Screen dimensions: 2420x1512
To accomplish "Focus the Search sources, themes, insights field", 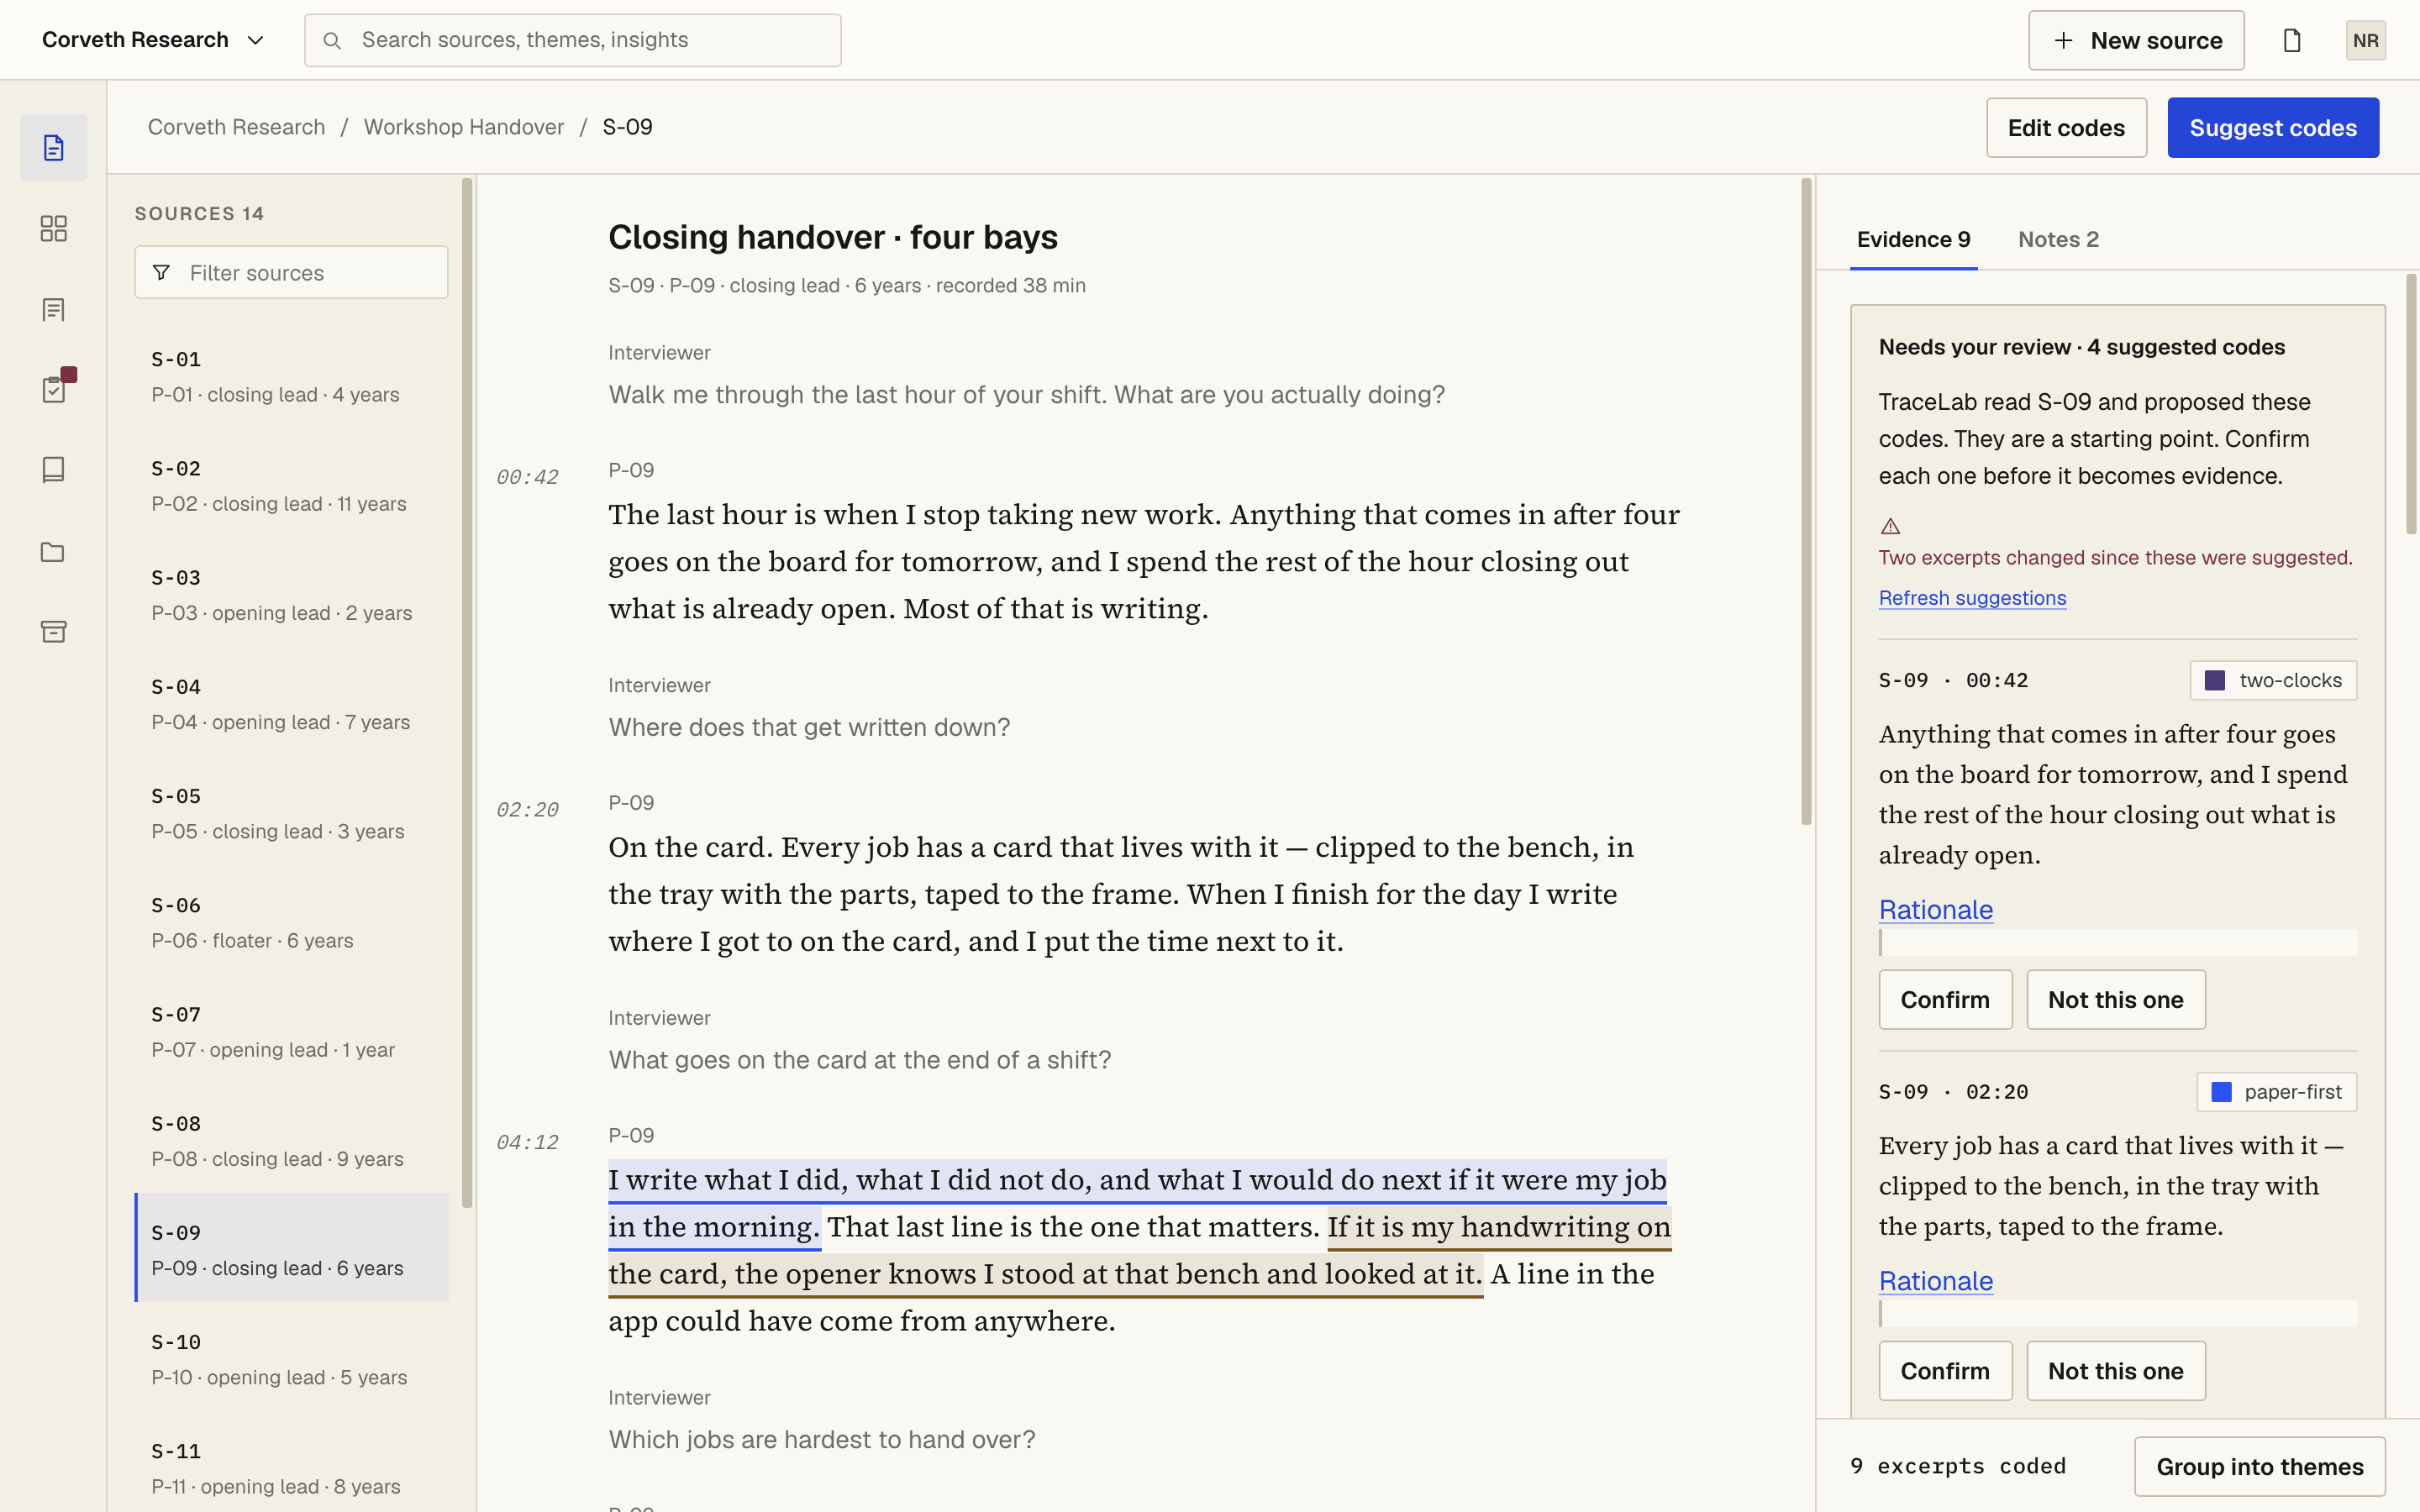I will 573,40.
